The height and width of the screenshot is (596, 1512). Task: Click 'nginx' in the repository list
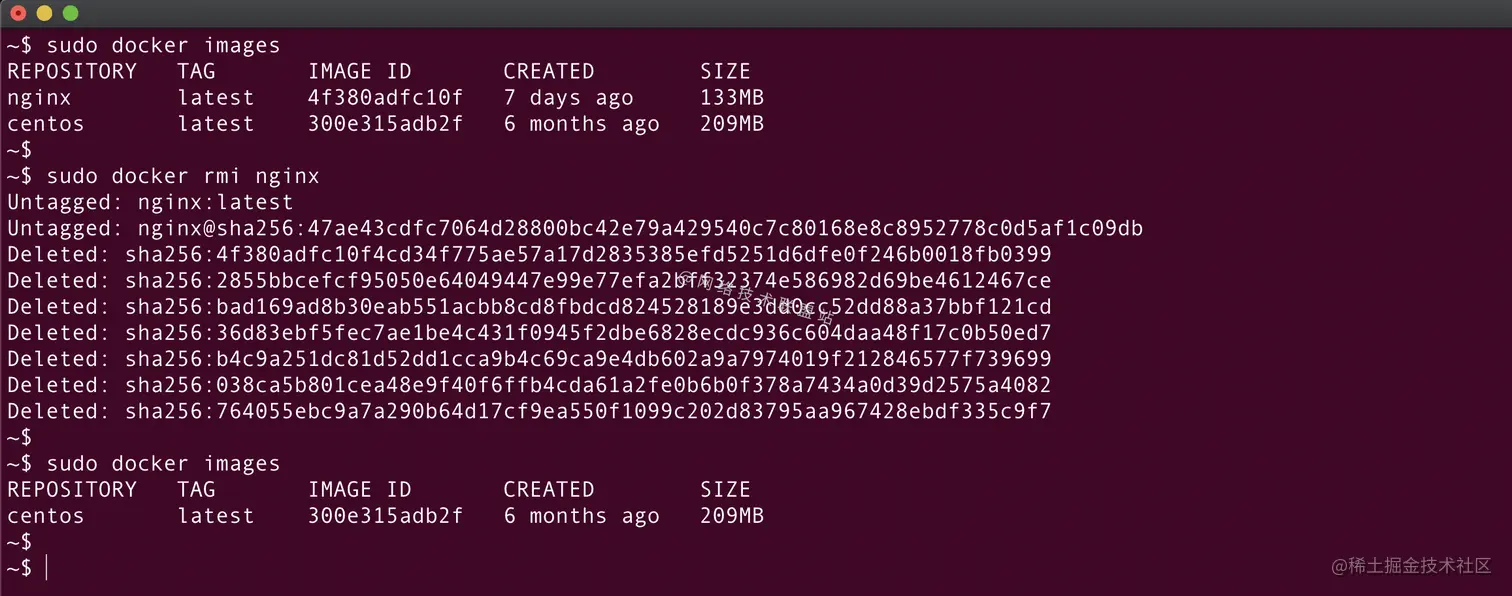tap(39, 98)
